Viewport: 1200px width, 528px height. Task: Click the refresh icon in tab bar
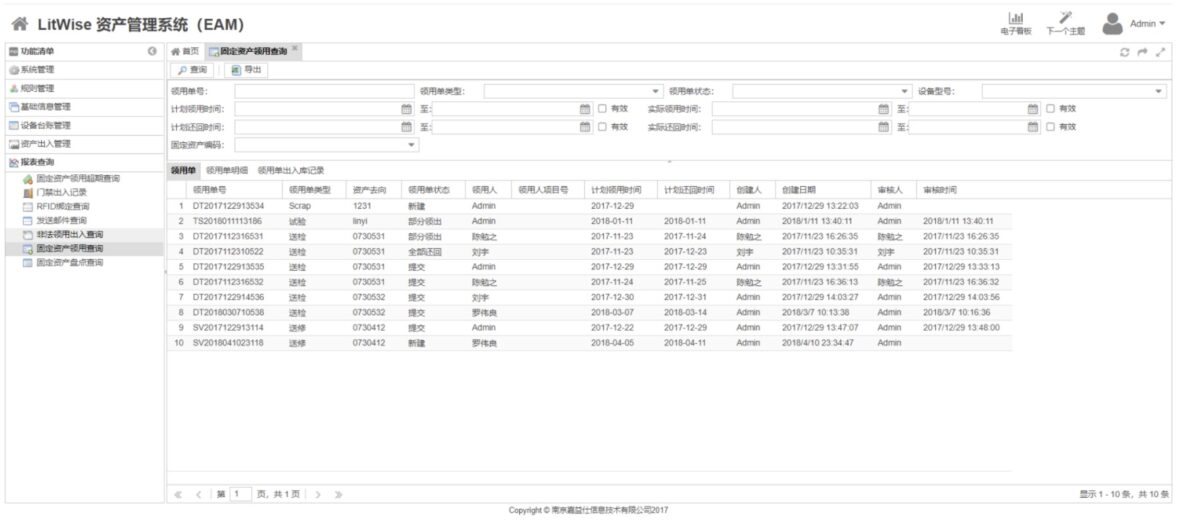coord(1124,52)
